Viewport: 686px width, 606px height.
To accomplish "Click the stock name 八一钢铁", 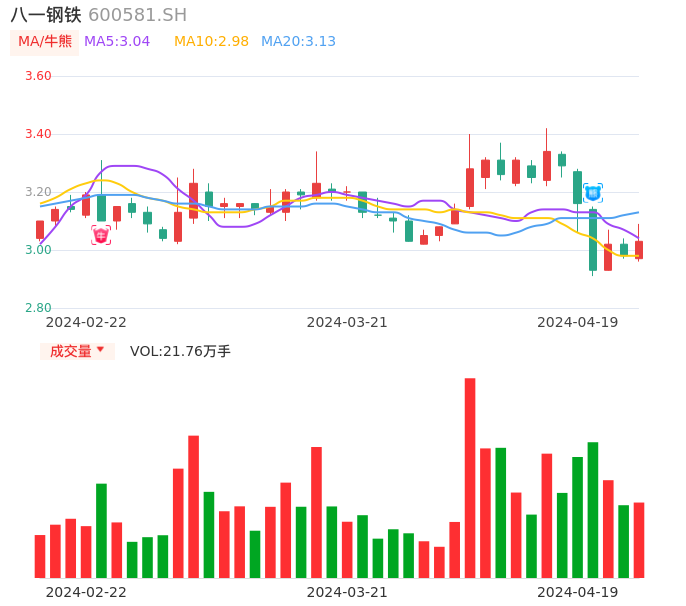I will (46, 15).
